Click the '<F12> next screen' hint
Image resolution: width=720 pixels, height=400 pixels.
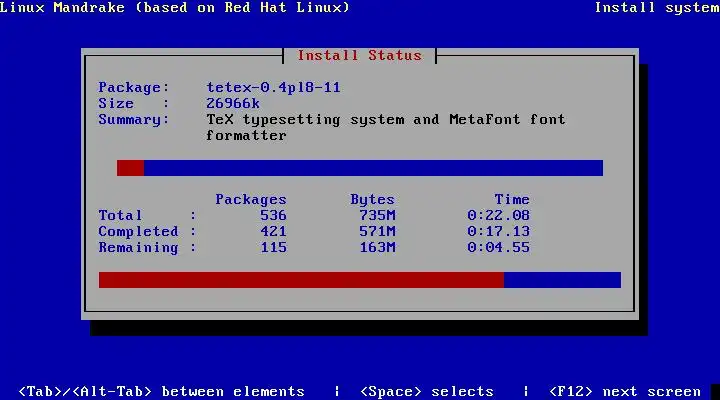click(x=625, y=392)
